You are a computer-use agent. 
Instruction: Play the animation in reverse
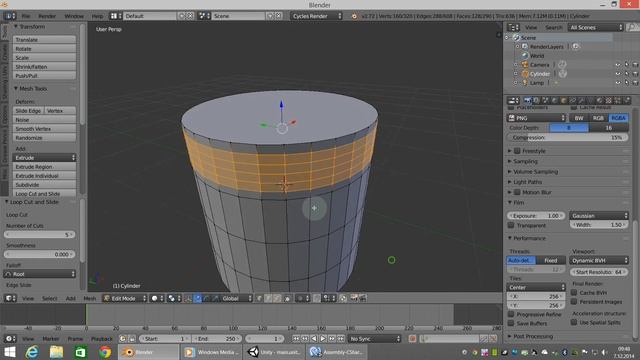314,339
